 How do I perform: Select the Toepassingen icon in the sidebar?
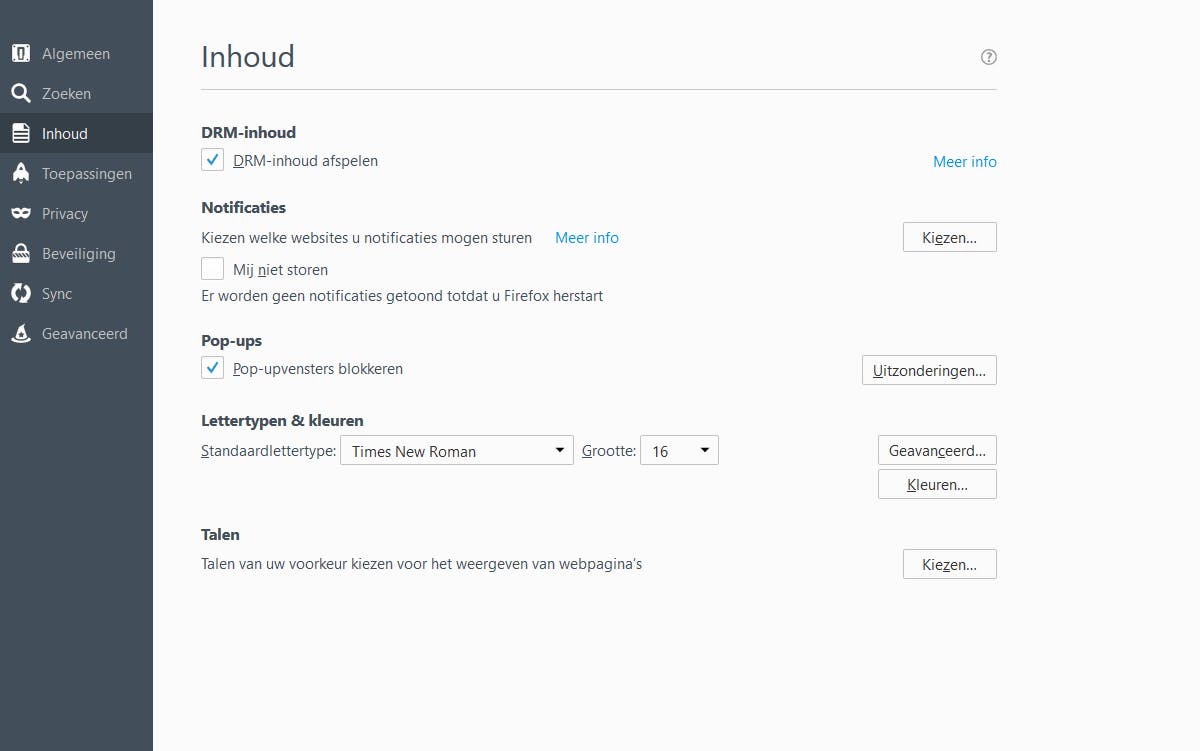[20, 173]
